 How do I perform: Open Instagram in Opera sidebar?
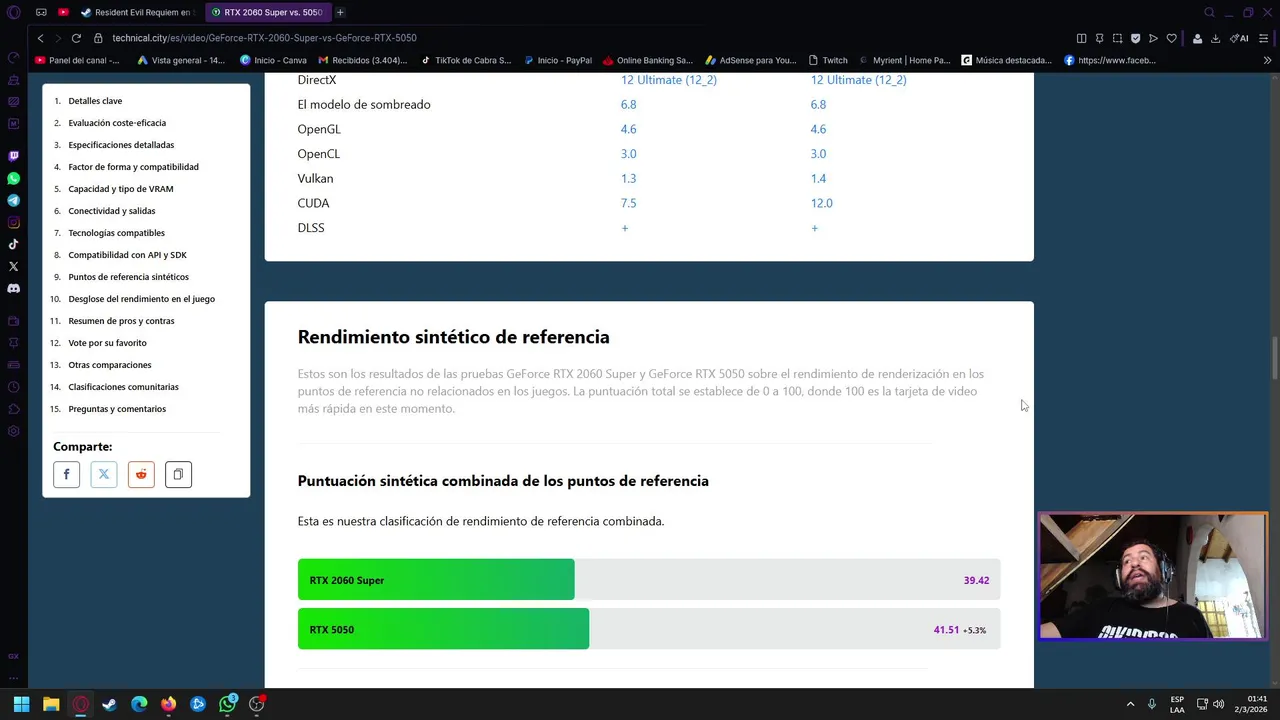click(x=13, y=222)
